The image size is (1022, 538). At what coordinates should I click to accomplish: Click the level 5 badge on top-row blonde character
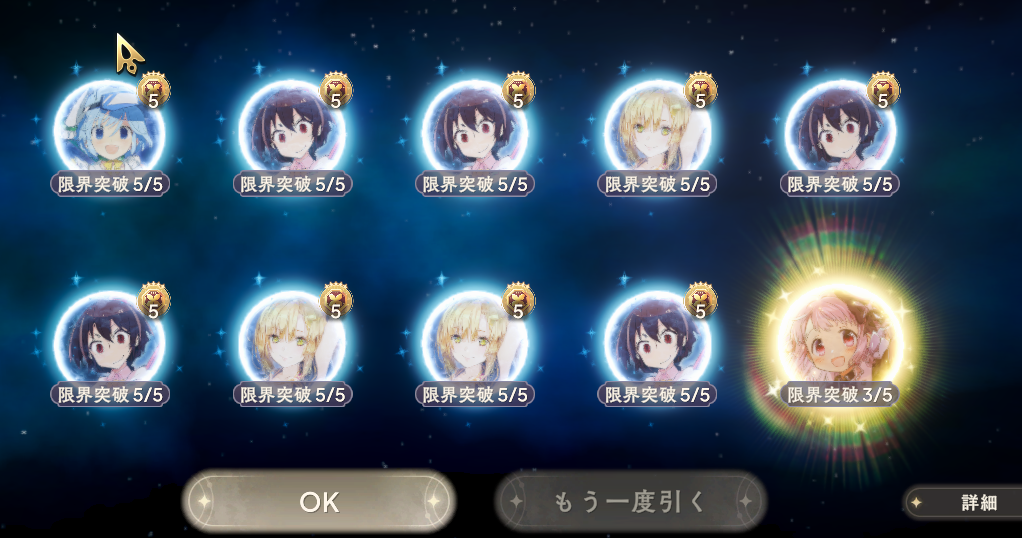[701, 91]
